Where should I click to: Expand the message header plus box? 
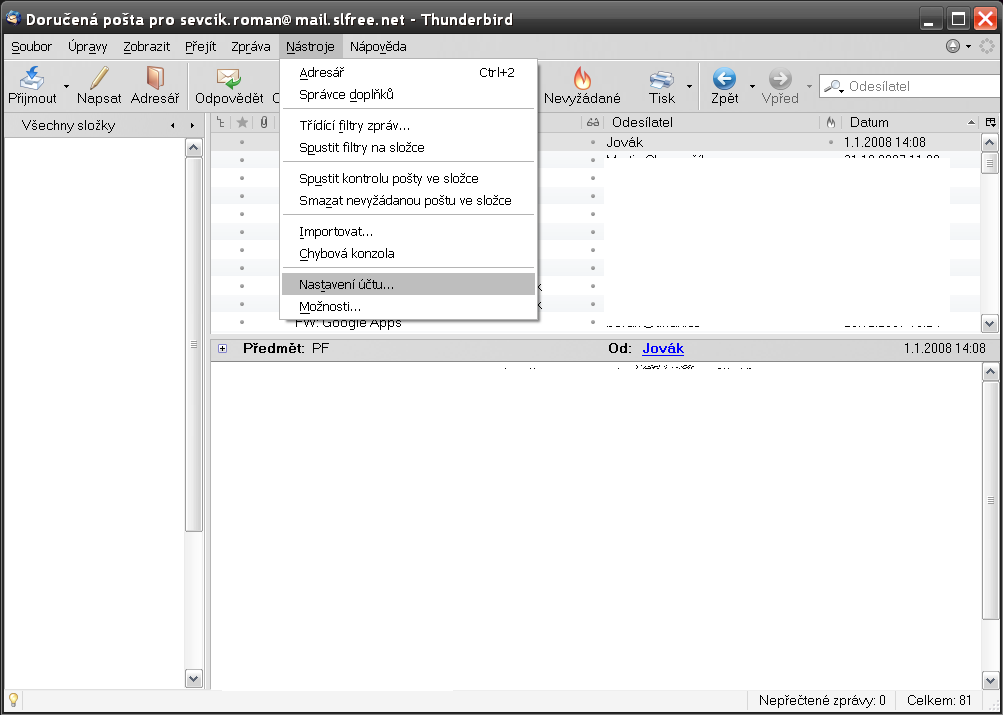pos(222,349)
